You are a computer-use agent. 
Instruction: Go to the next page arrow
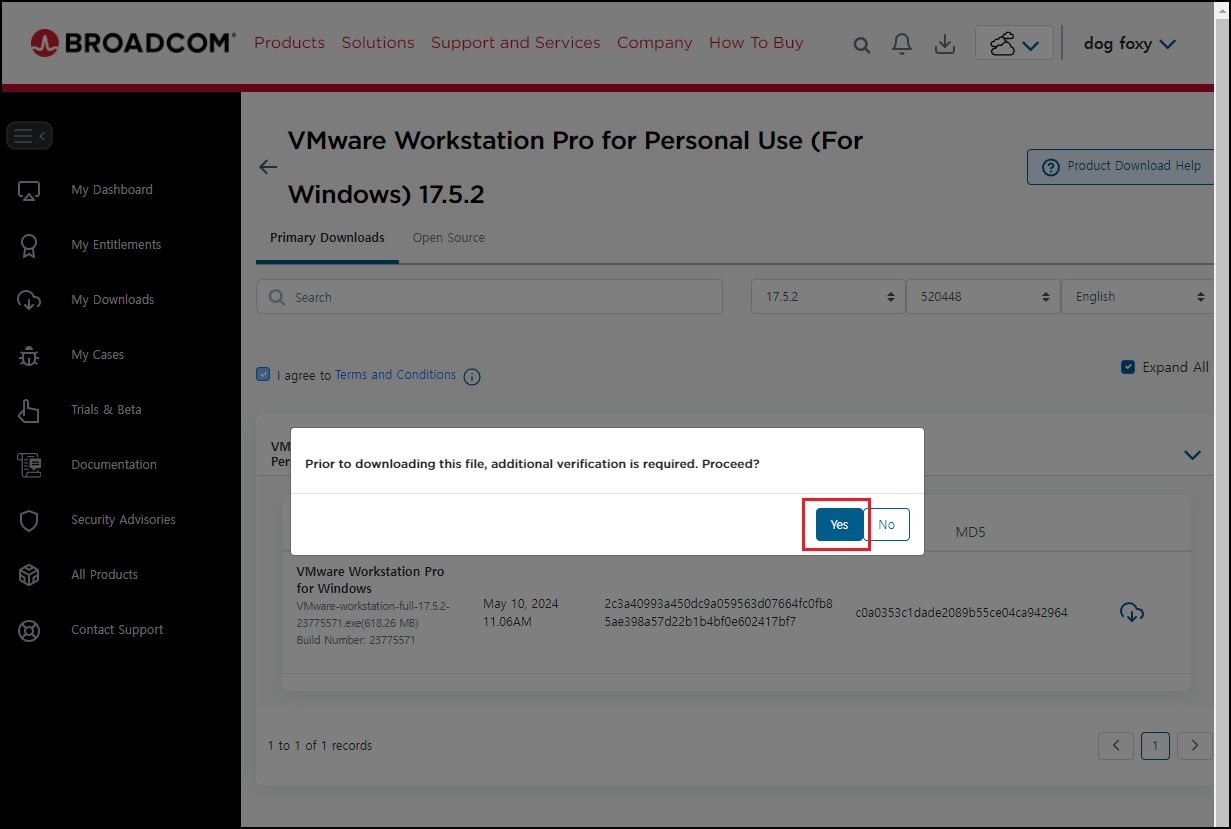coord(1195,746)
